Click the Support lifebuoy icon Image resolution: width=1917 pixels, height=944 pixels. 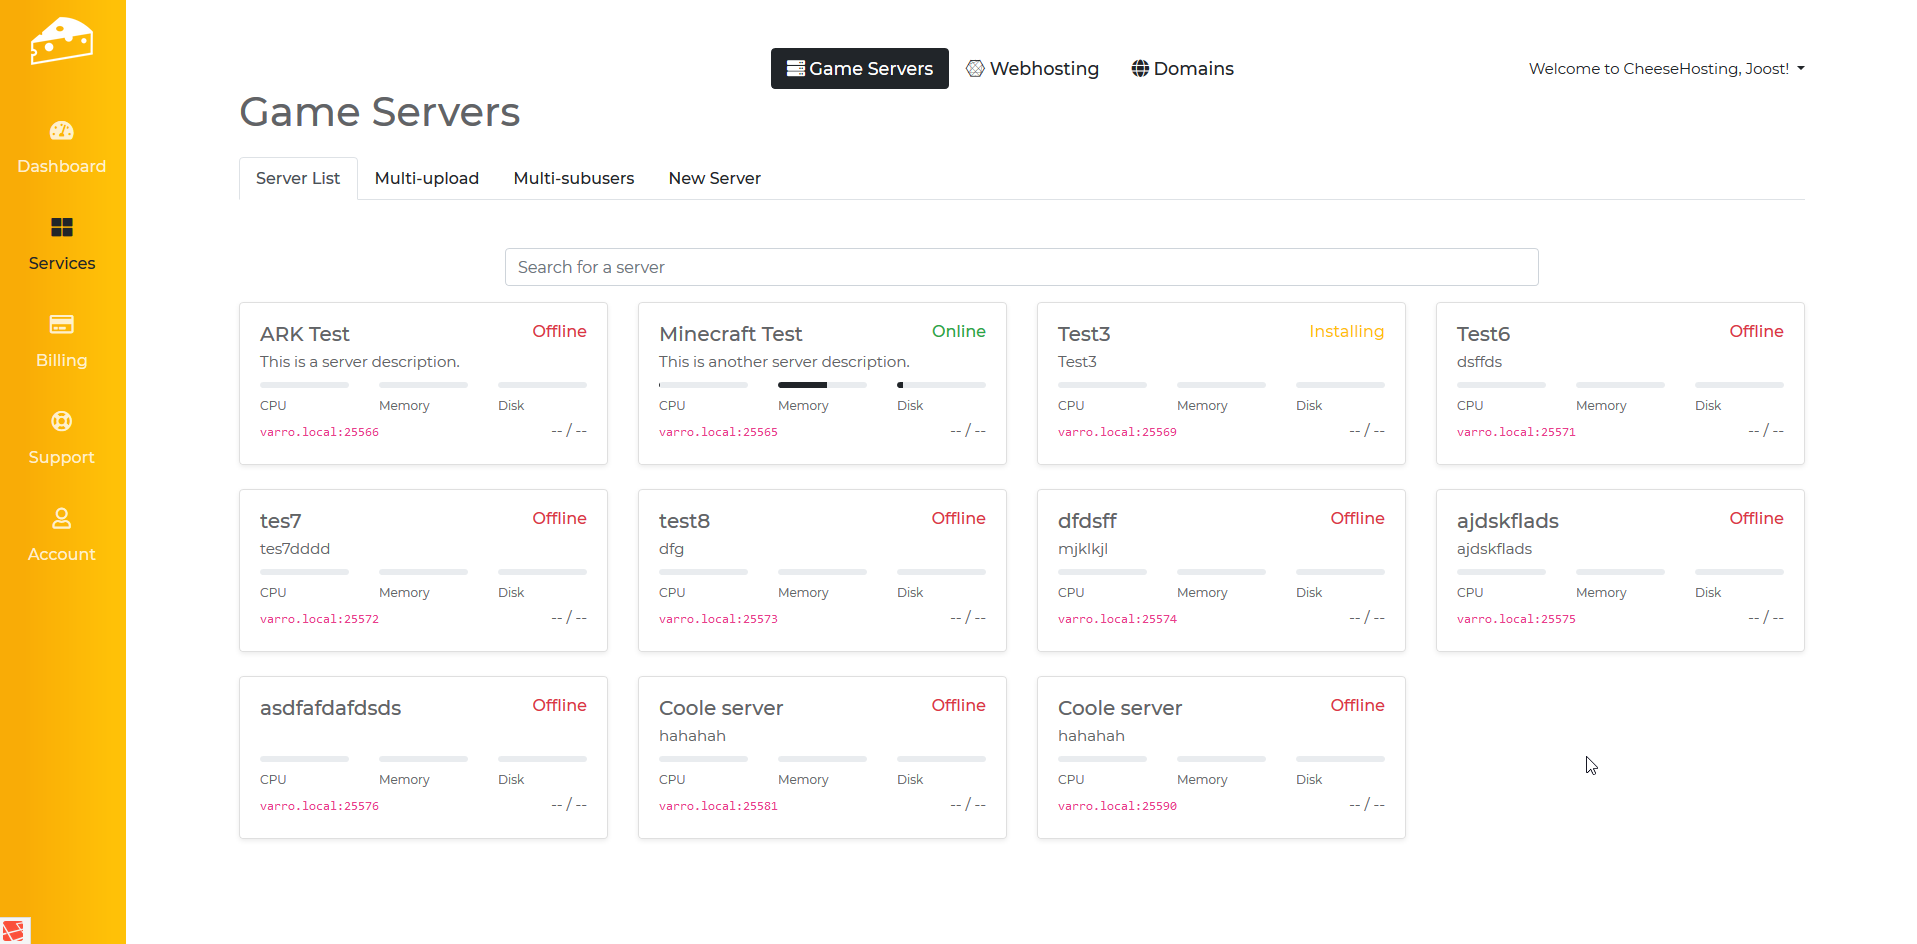pyautogui.click(x=61, y=422)
